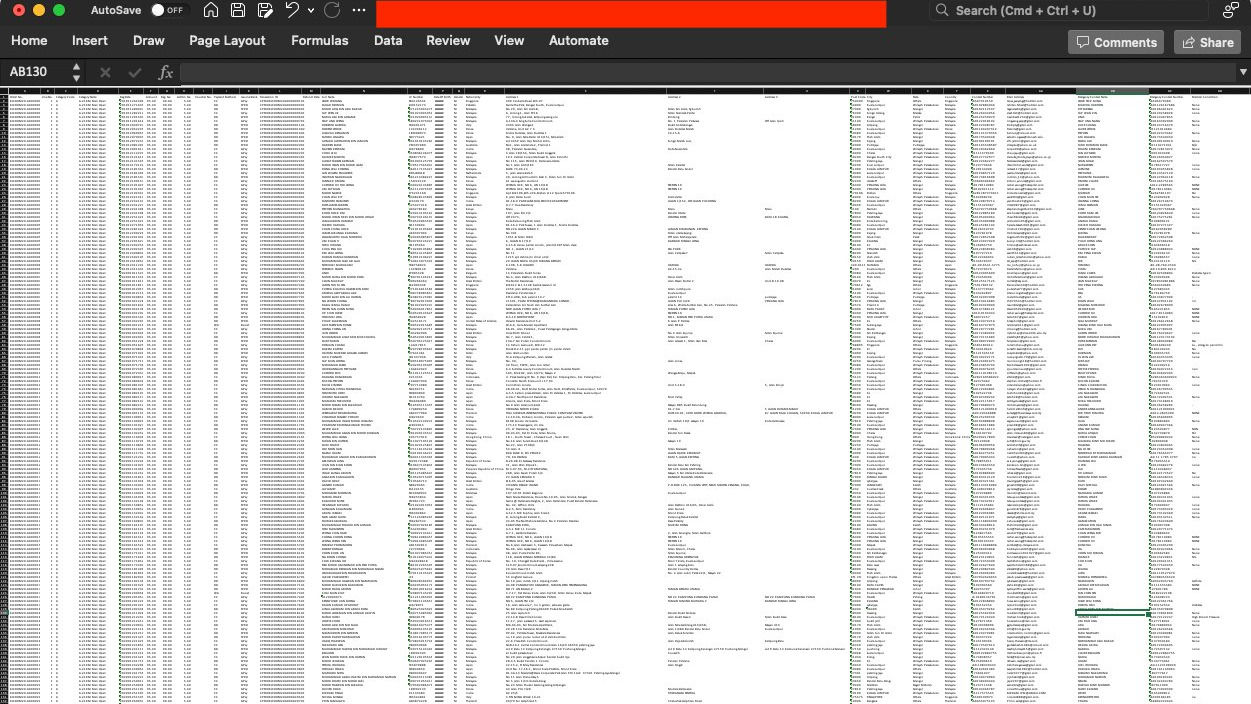Click the Share button

click(x=1207, y=42)
